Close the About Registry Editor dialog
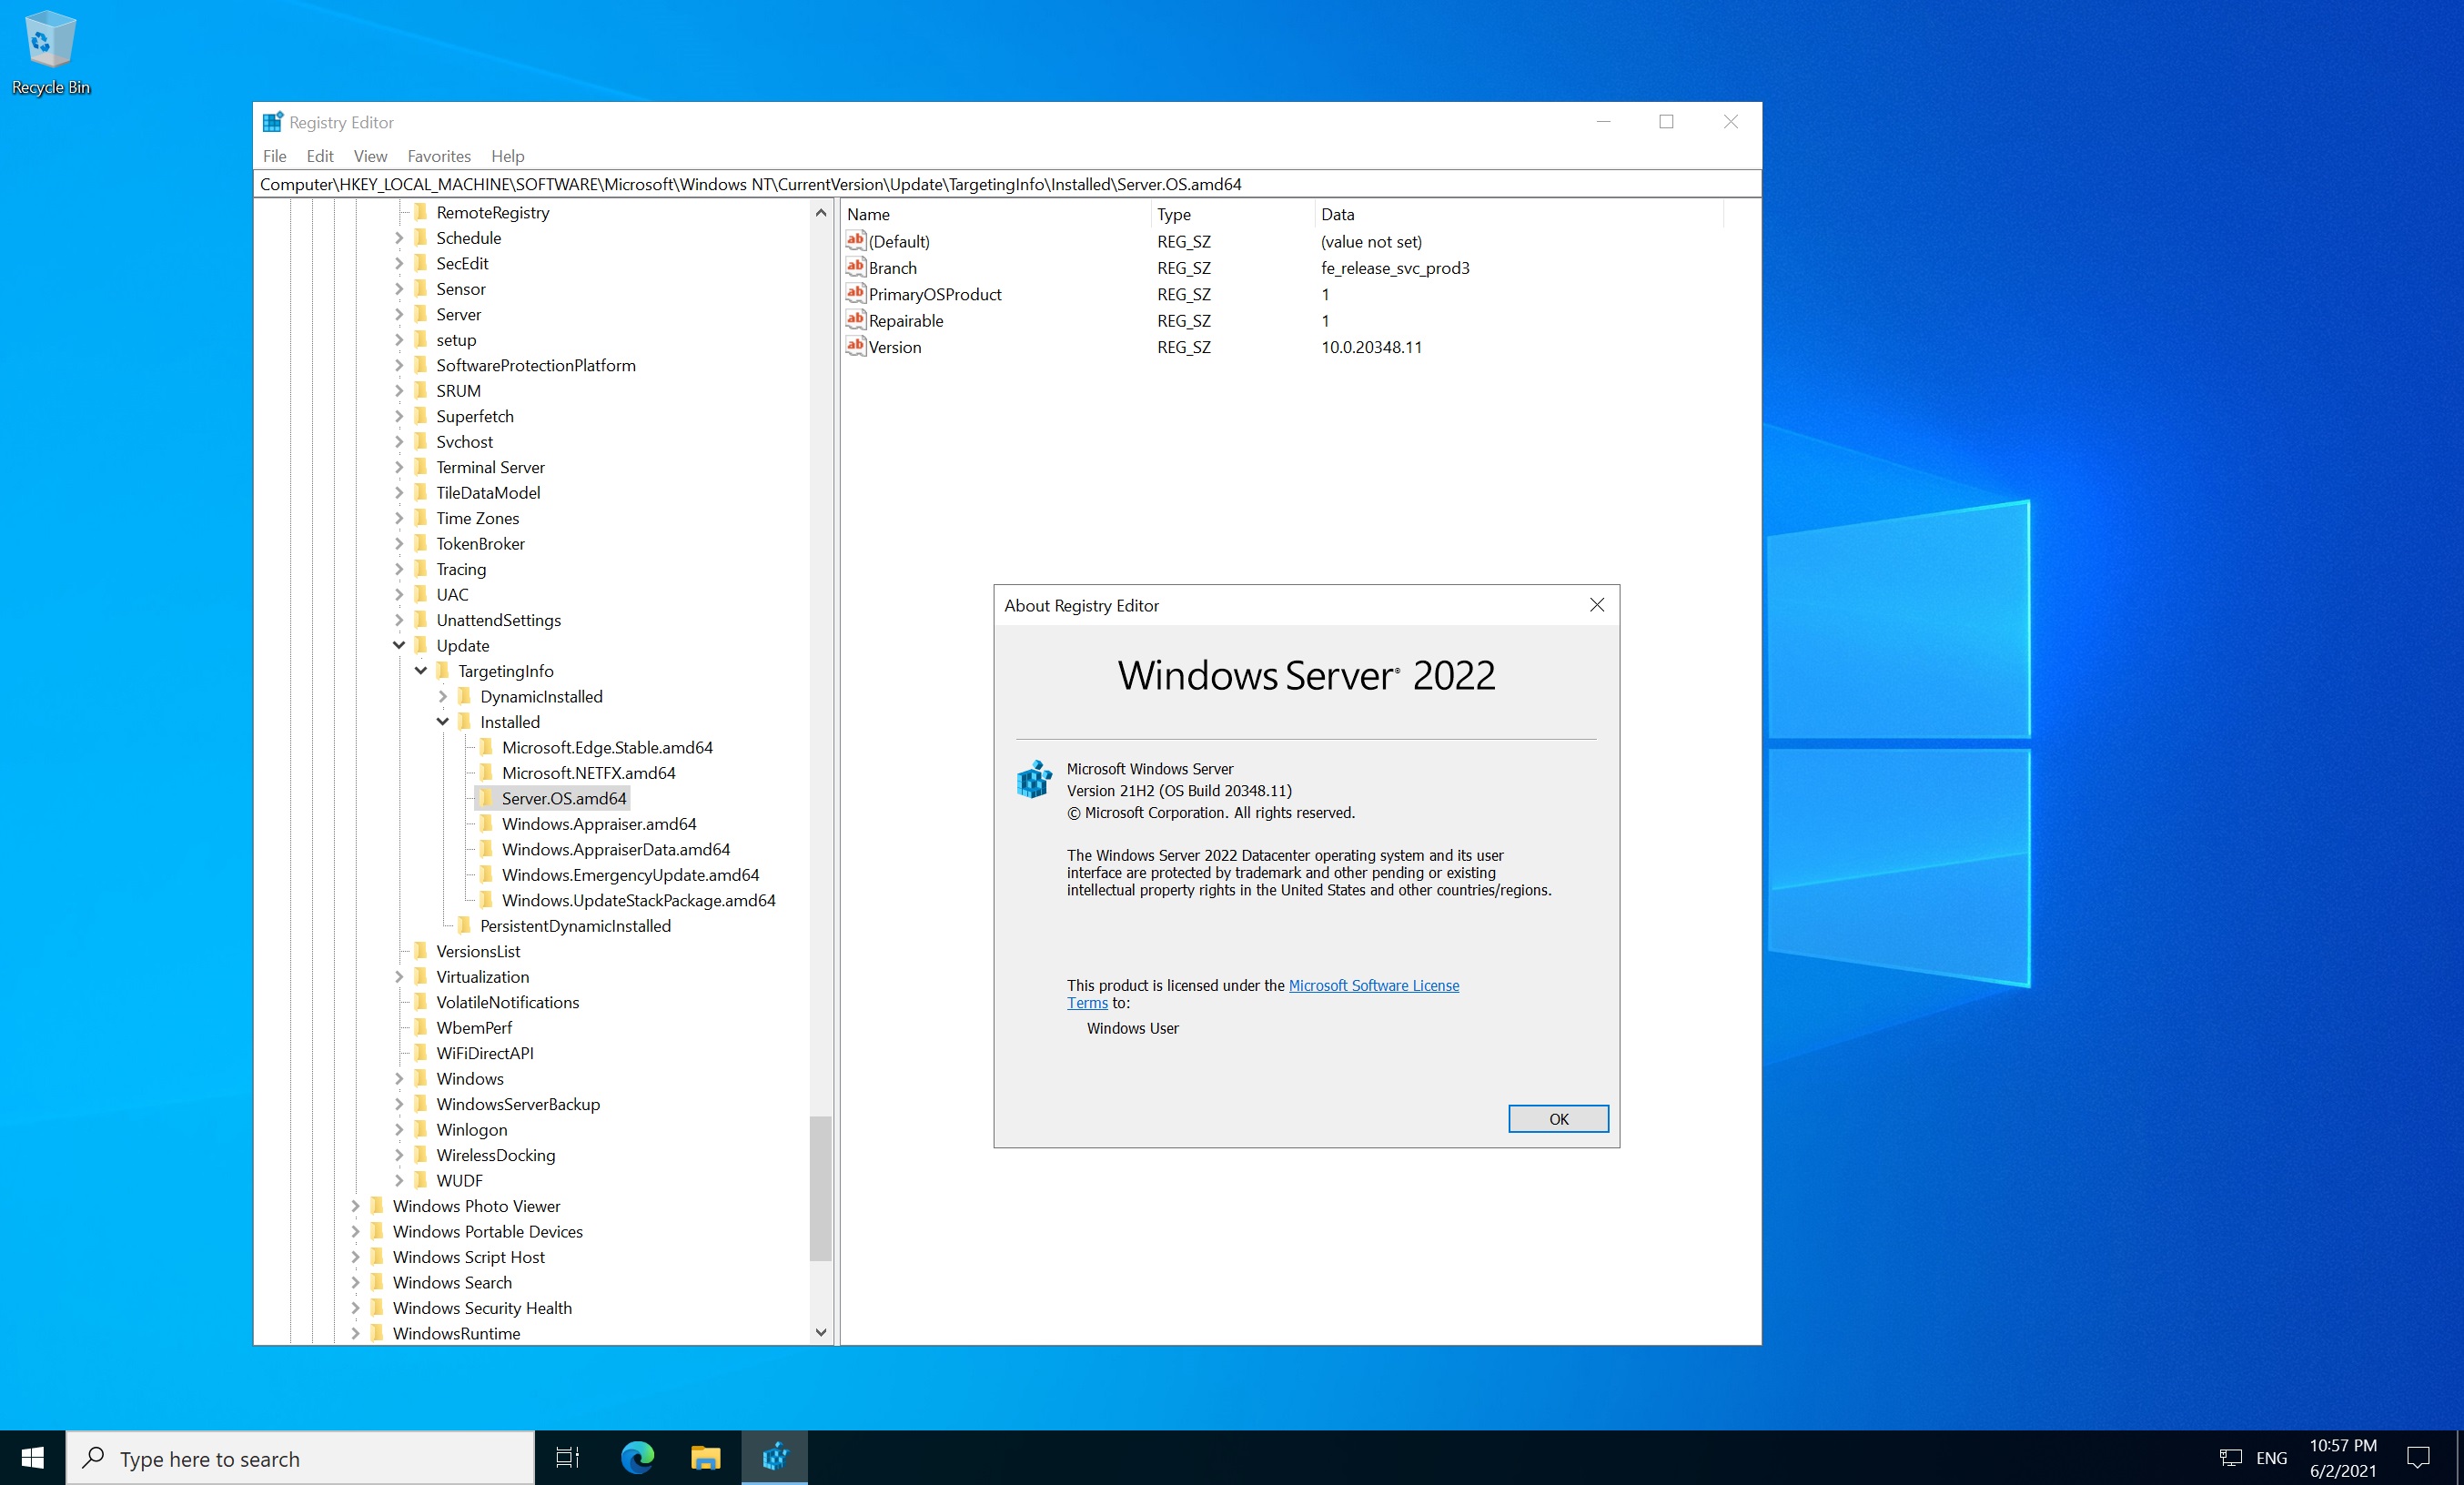 [x=1596, y=605]
